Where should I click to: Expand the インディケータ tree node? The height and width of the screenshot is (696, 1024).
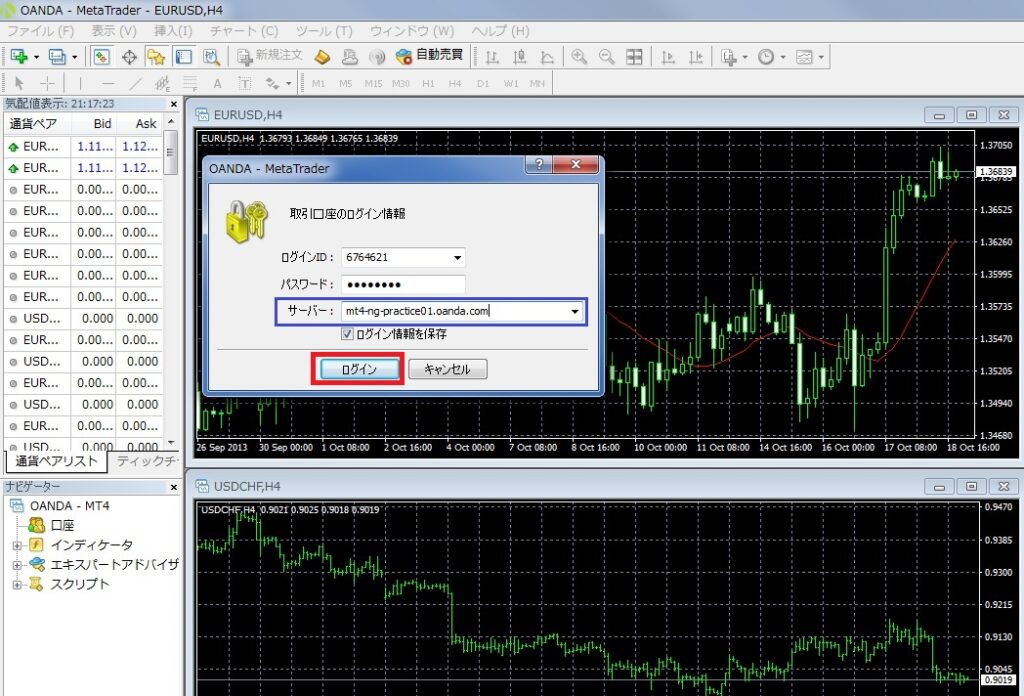17,545
